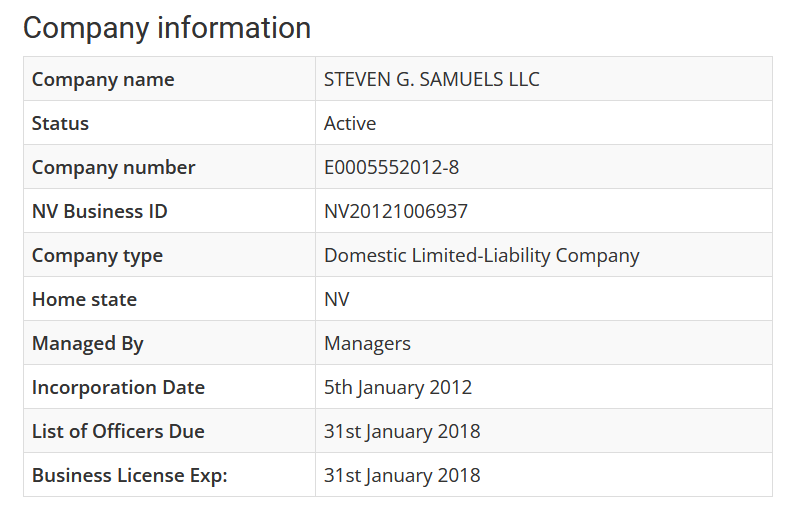Click the Home state label
Screen dimensions: 785x514
84,300
